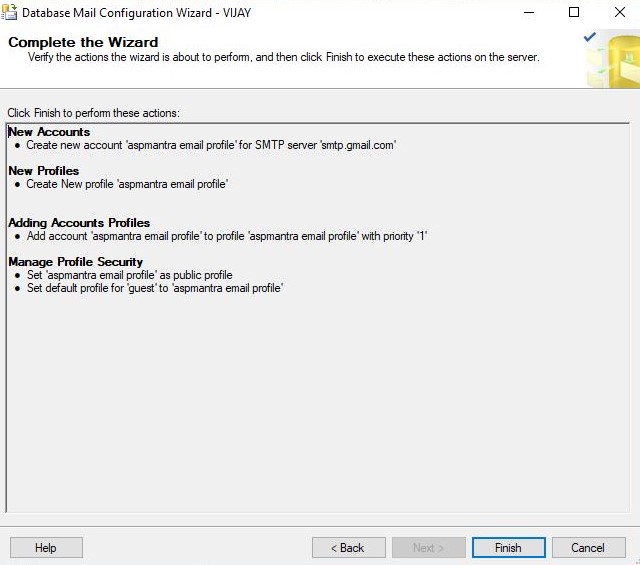
Task: Select 'Set default profile for guest' line
Action: pyautogui.click(x=155, y=288)
